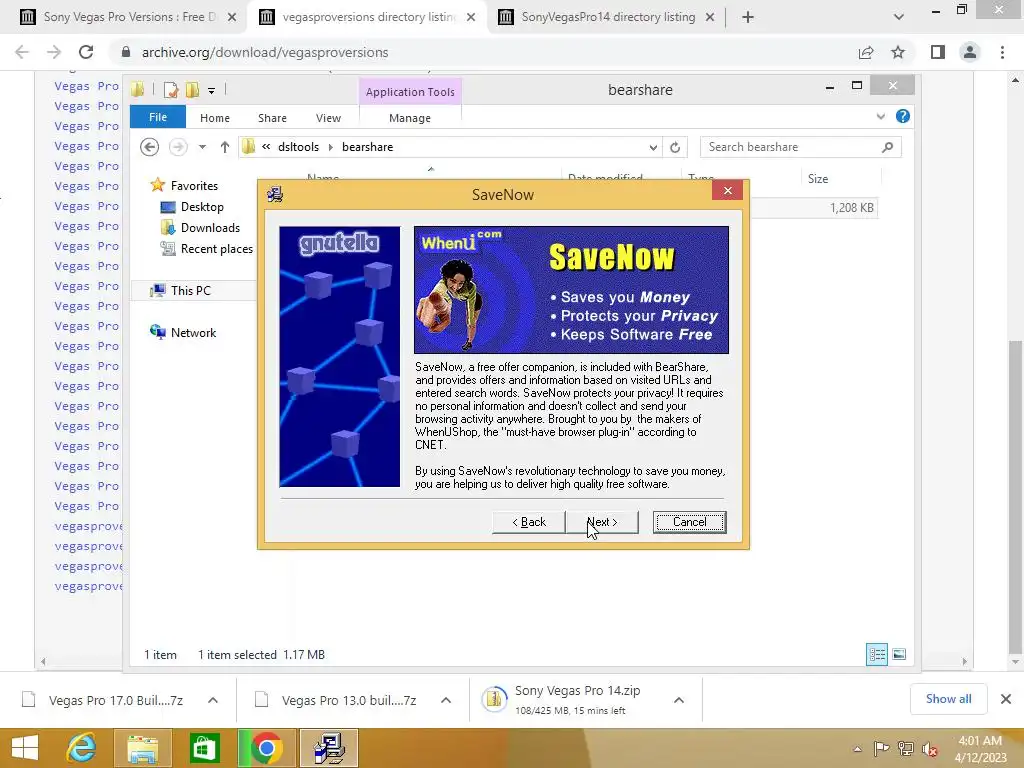Switch to Sony Vegas Pro Versions browser tab

[129, 17]
